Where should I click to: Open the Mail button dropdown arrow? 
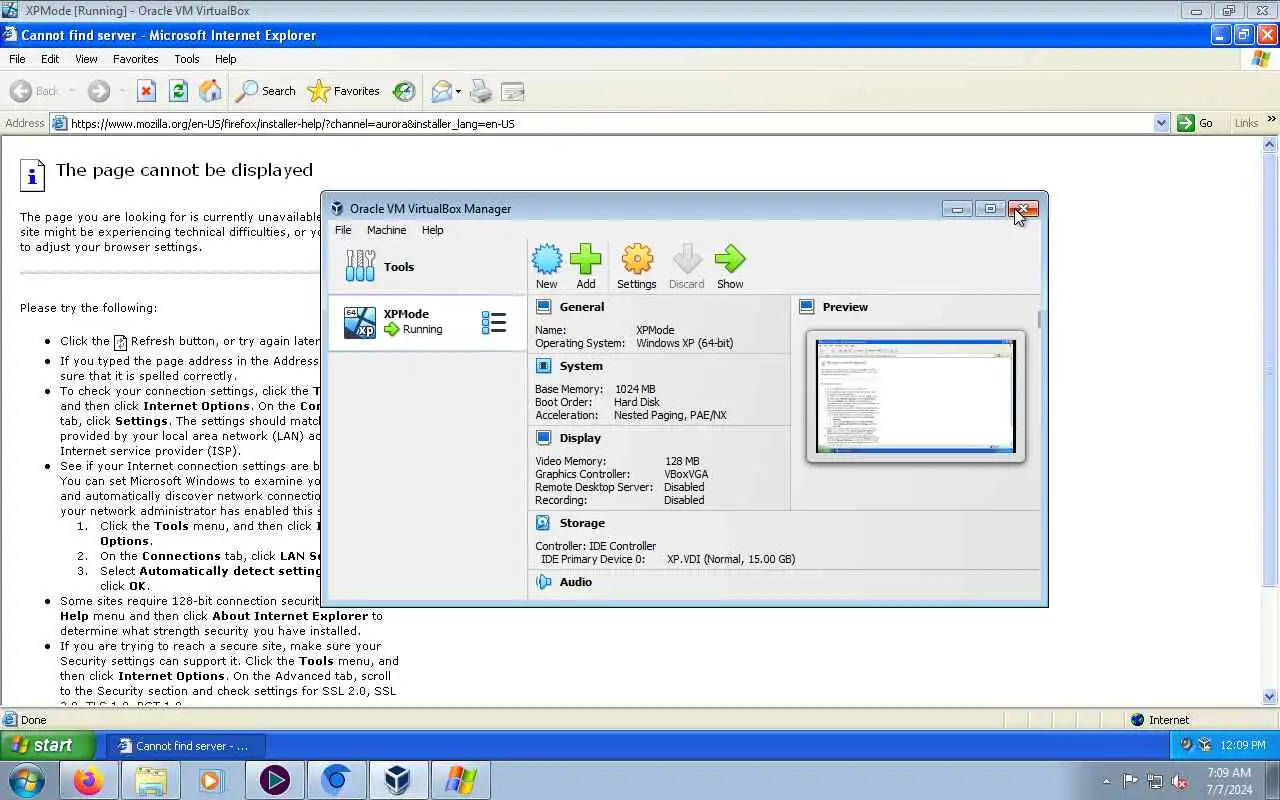[x=458, y=92]
